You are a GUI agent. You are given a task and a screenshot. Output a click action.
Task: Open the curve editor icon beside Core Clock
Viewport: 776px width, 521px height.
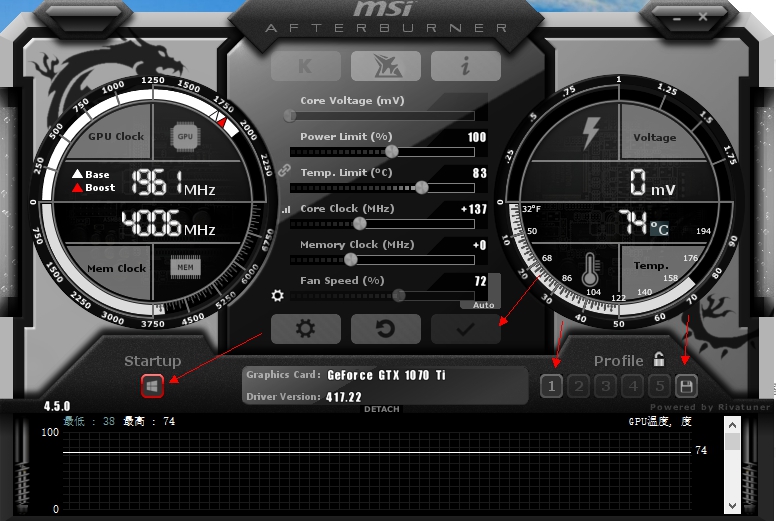(286, 209)
